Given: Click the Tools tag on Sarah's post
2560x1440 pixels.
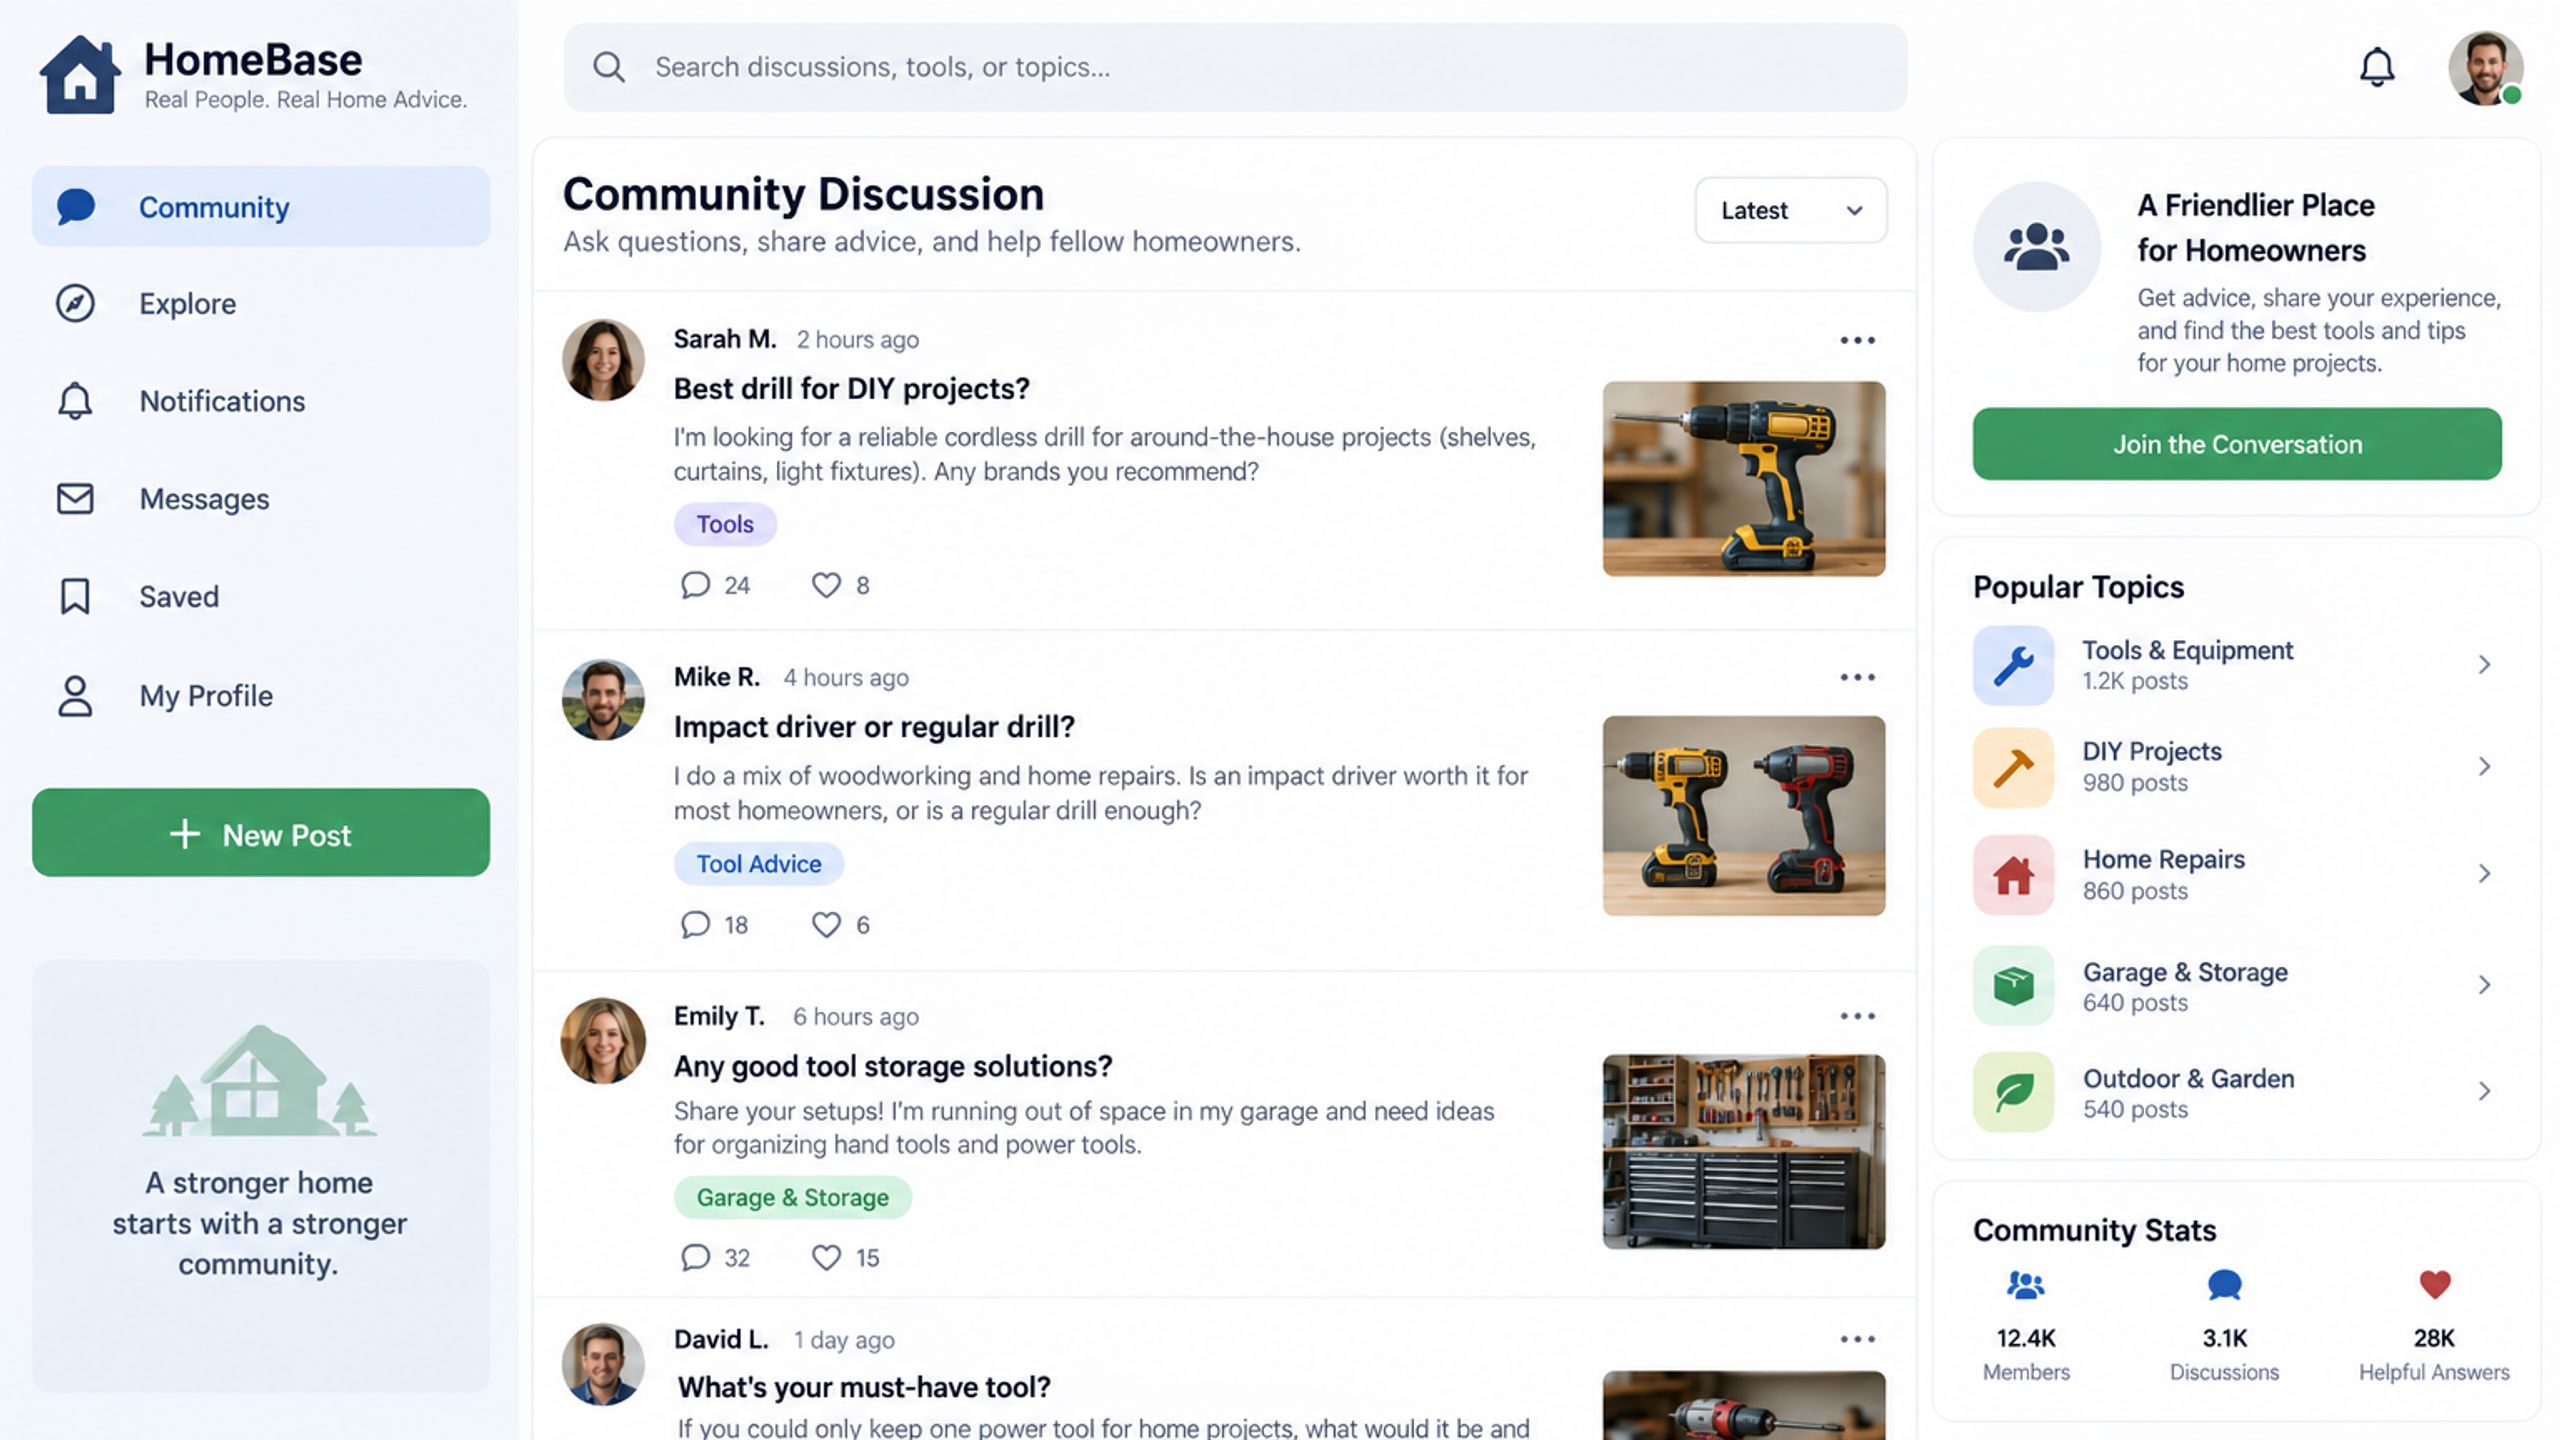Looking at the screenshot, I should click(x=725, y=524).
